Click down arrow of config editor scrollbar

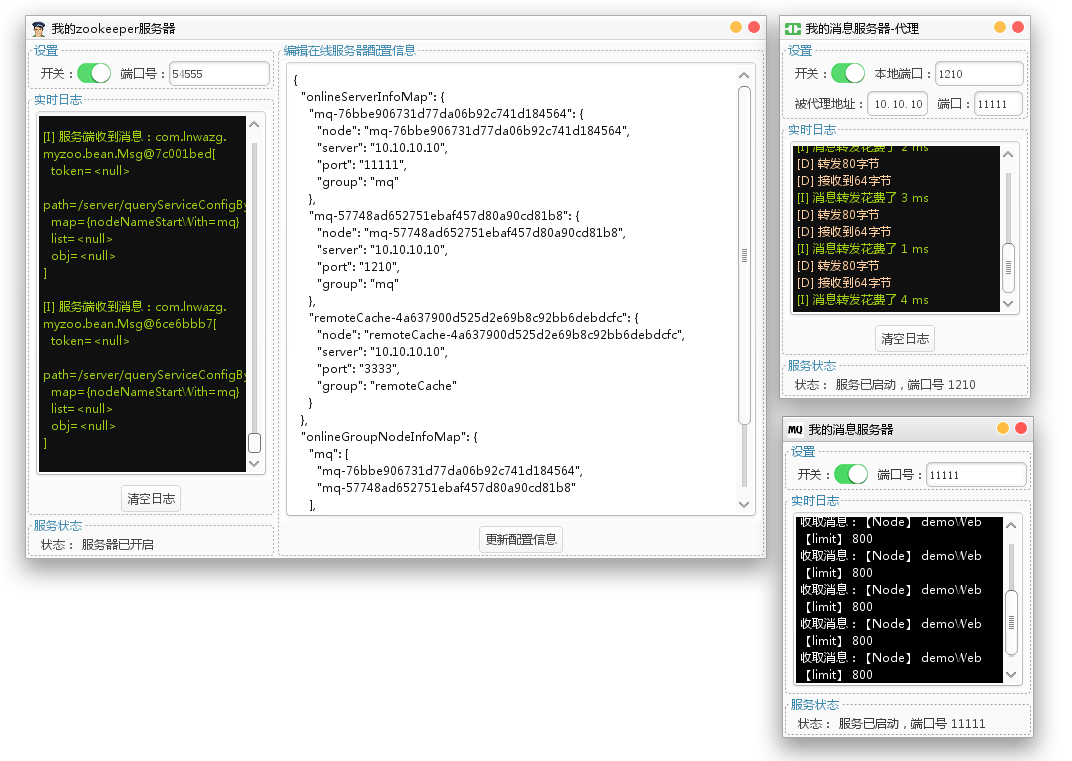click(x=744, y=505)
